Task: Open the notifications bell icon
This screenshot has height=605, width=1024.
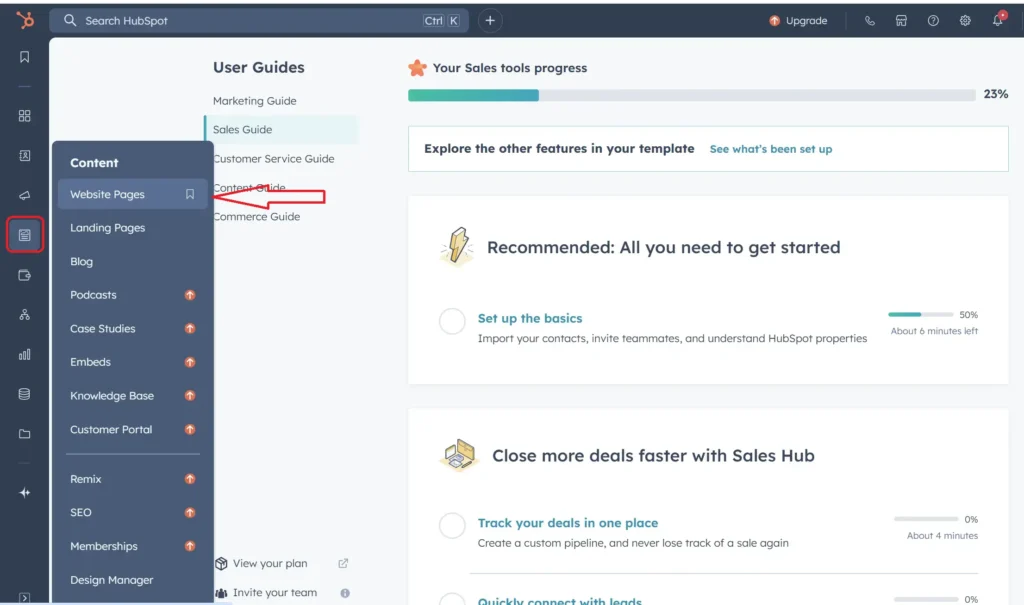Action: pos(997,20)
